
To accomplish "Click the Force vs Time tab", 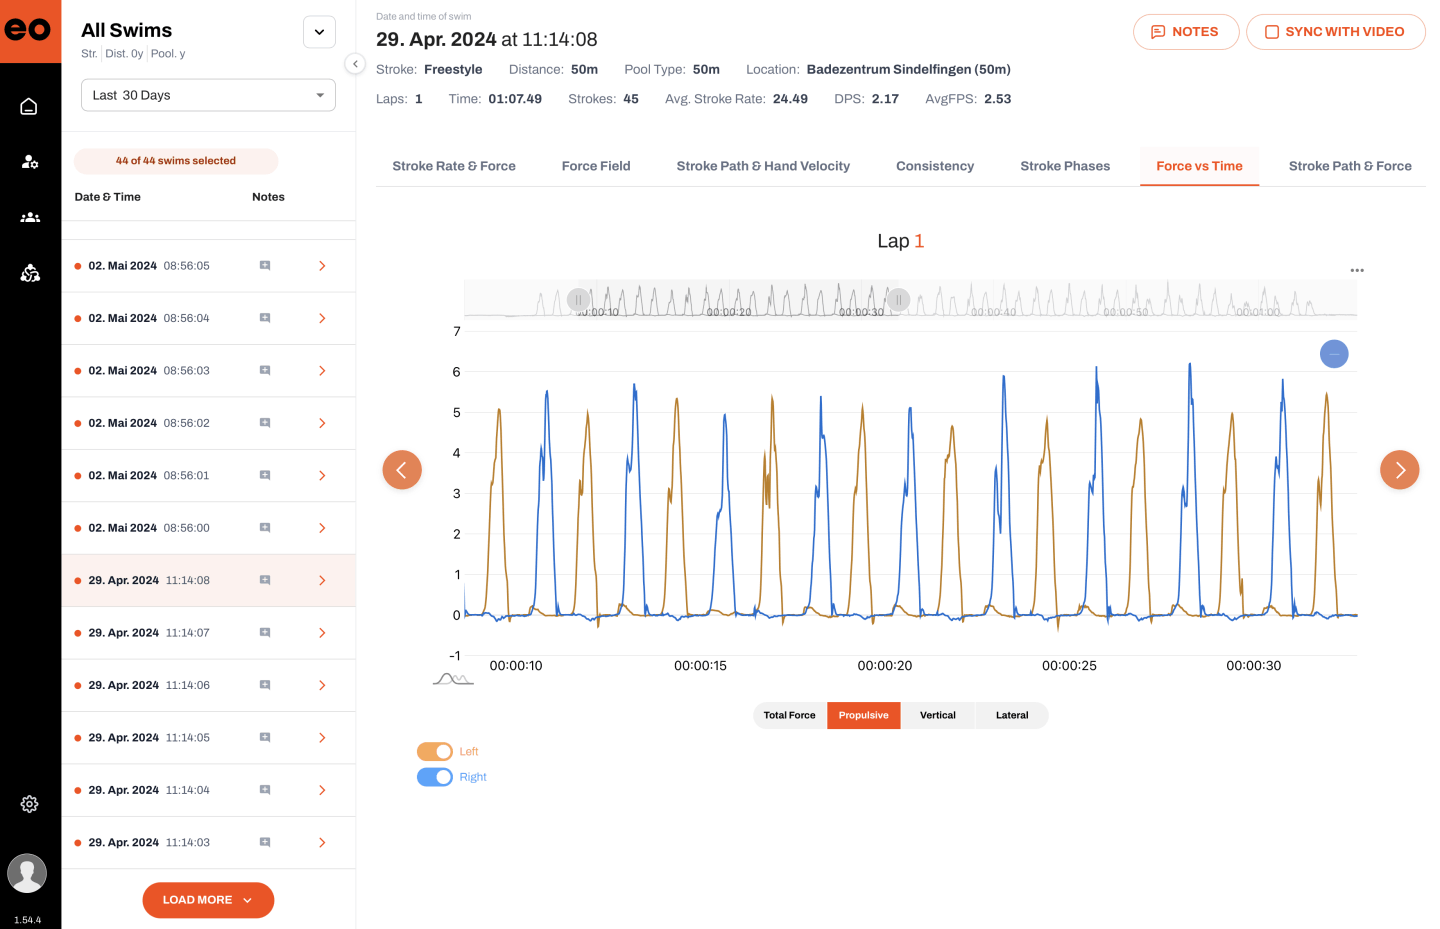I will pos(1199,166).
